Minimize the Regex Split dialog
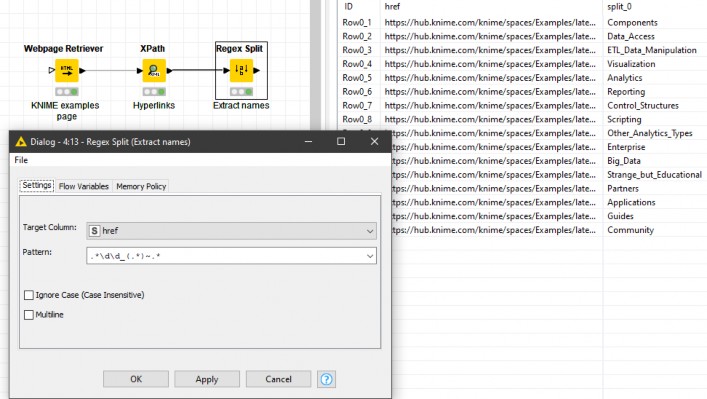The width and height of the screenshot is (707, 399). 308,142
